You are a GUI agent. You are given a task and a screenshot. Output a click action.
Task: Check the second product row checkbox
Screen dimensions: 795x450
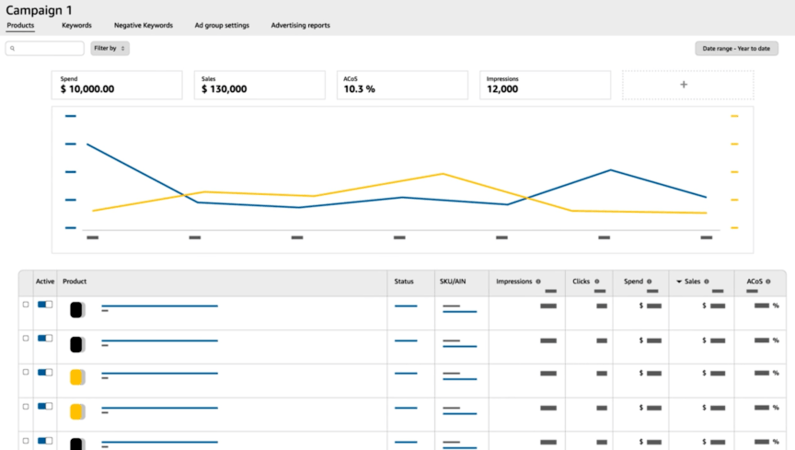click(26, 338)
